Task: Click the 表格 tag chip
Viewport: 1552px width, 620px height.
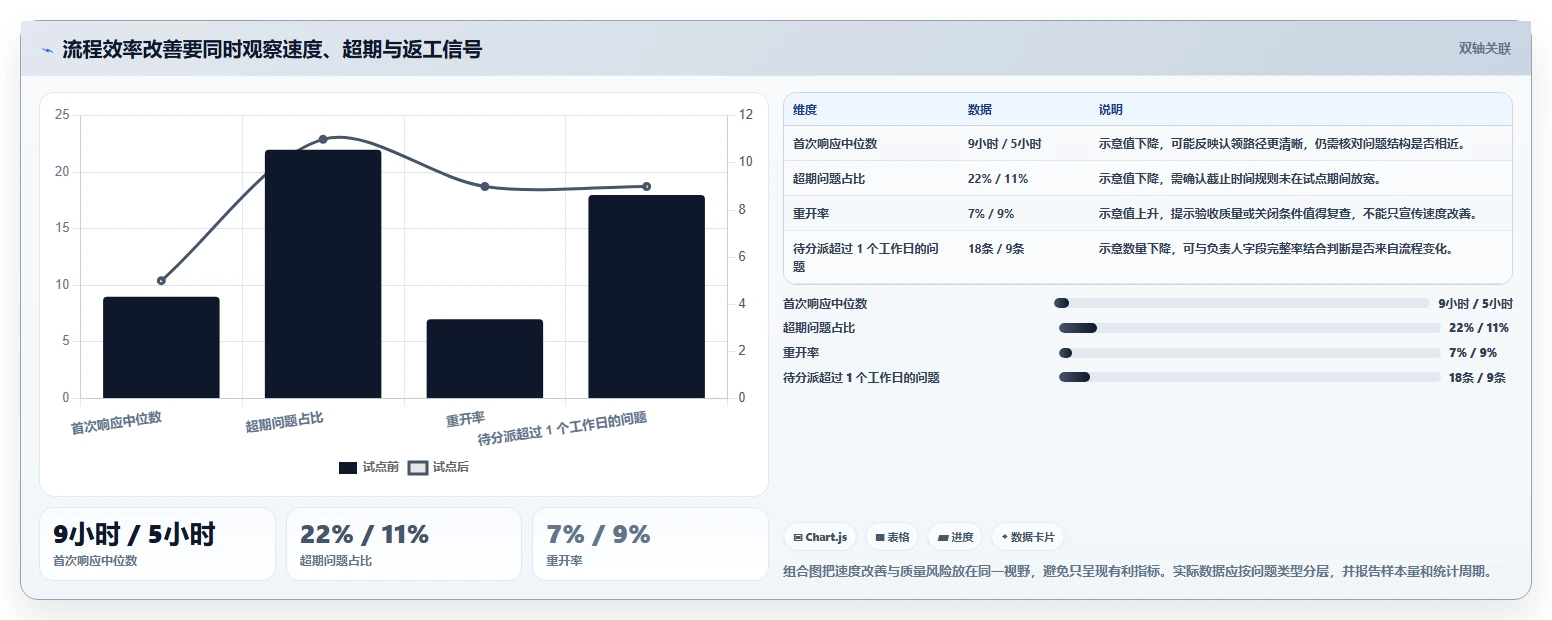Action: (892, 537)
